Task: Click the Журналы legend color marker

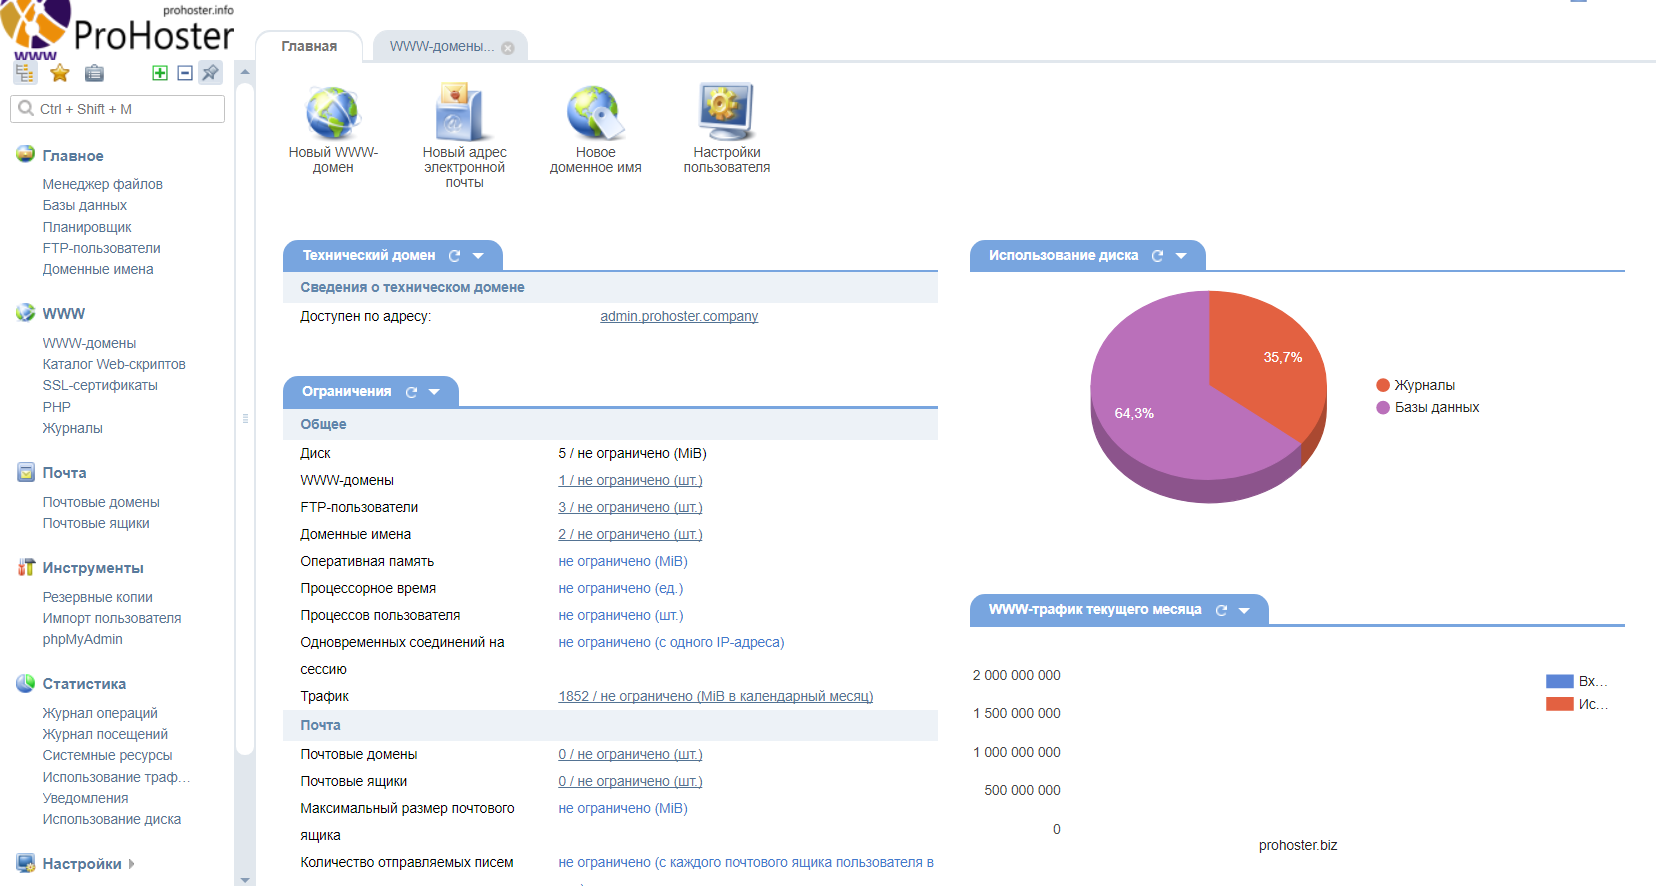Action: [1383, 385]
